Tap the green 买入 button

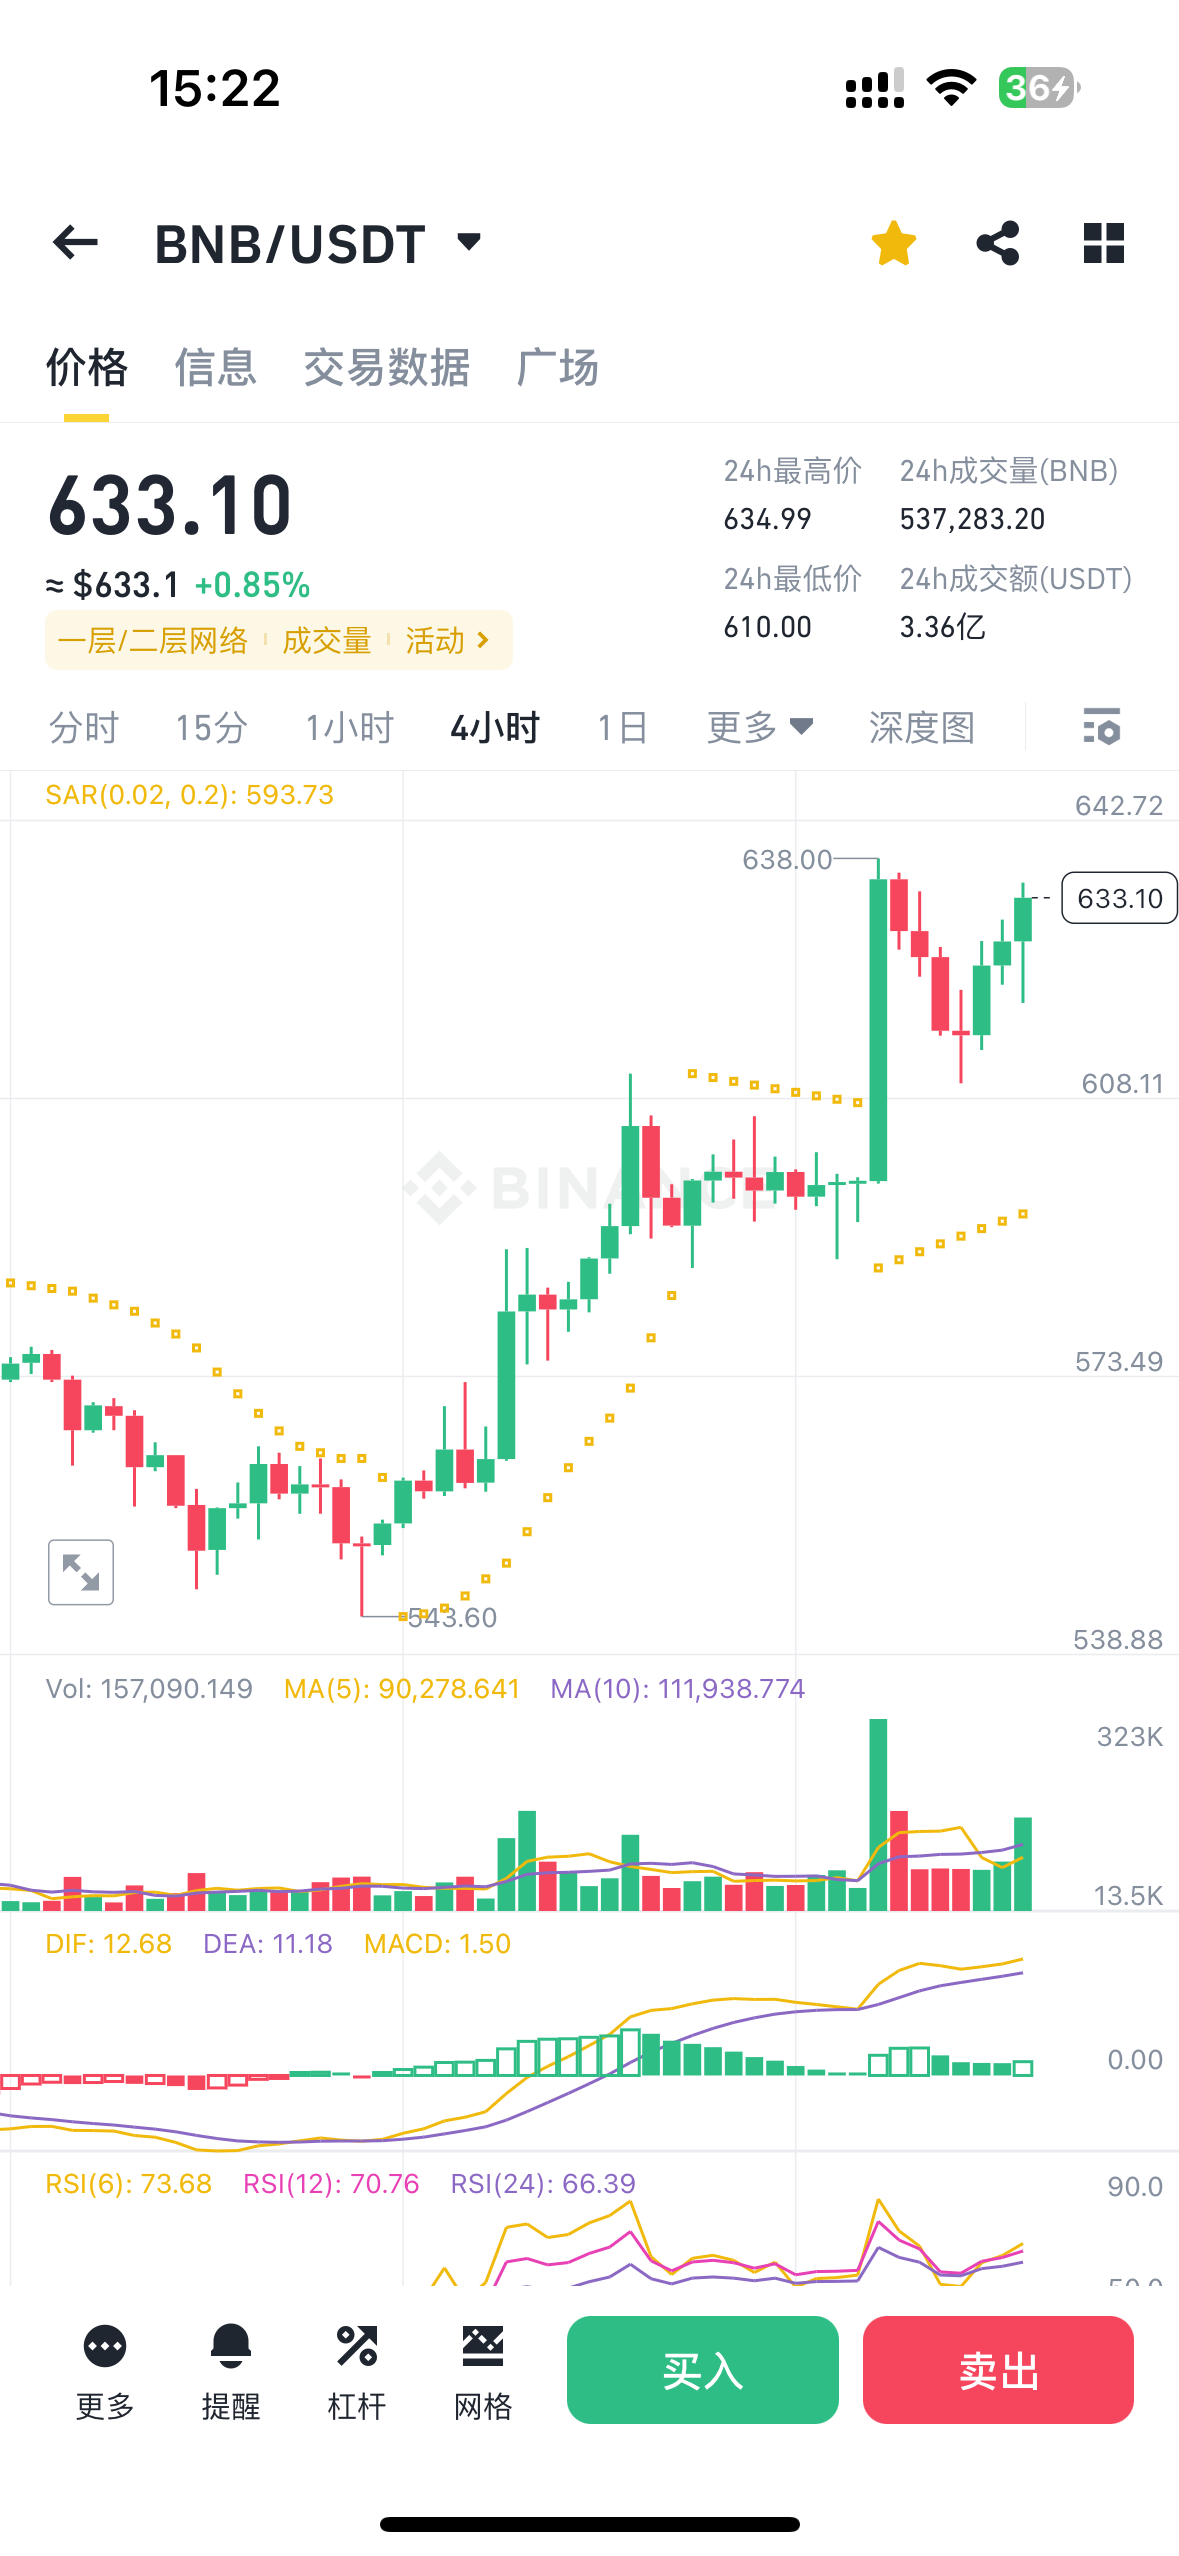pos(702,2369)
